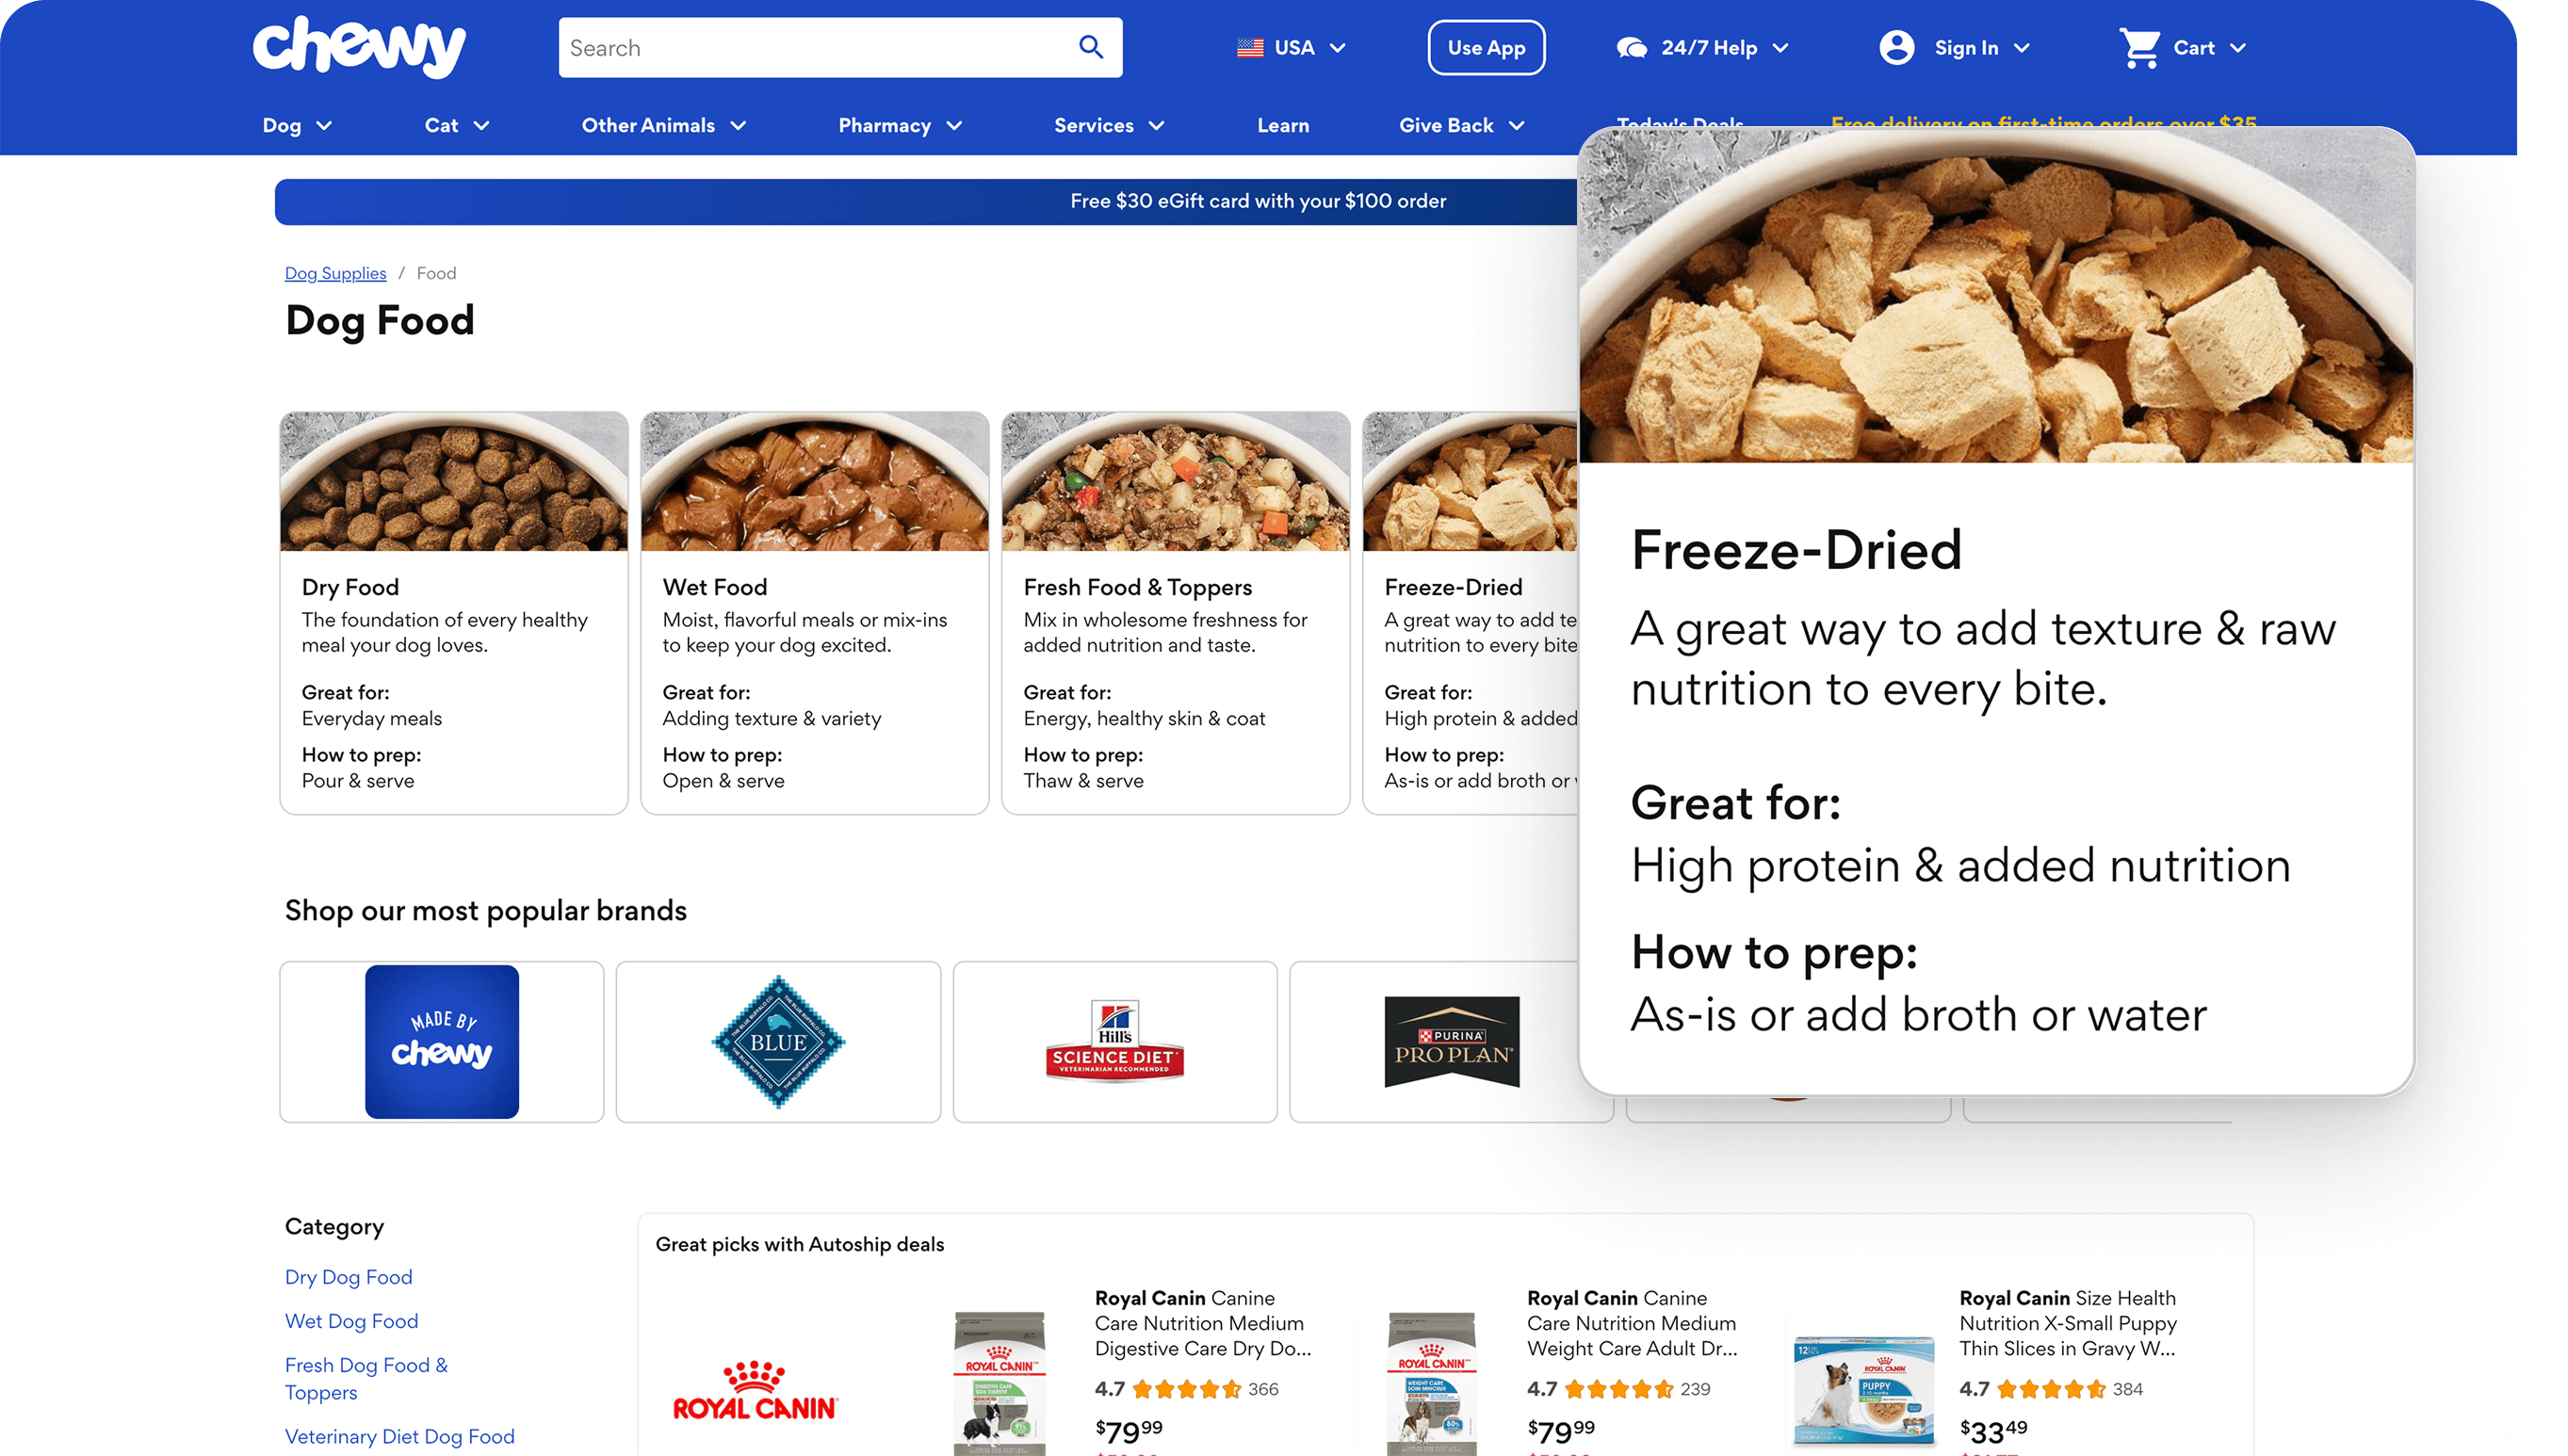Open the Fresh Food & Toppers card
2568x1456 pixels.
[1175, 613]
